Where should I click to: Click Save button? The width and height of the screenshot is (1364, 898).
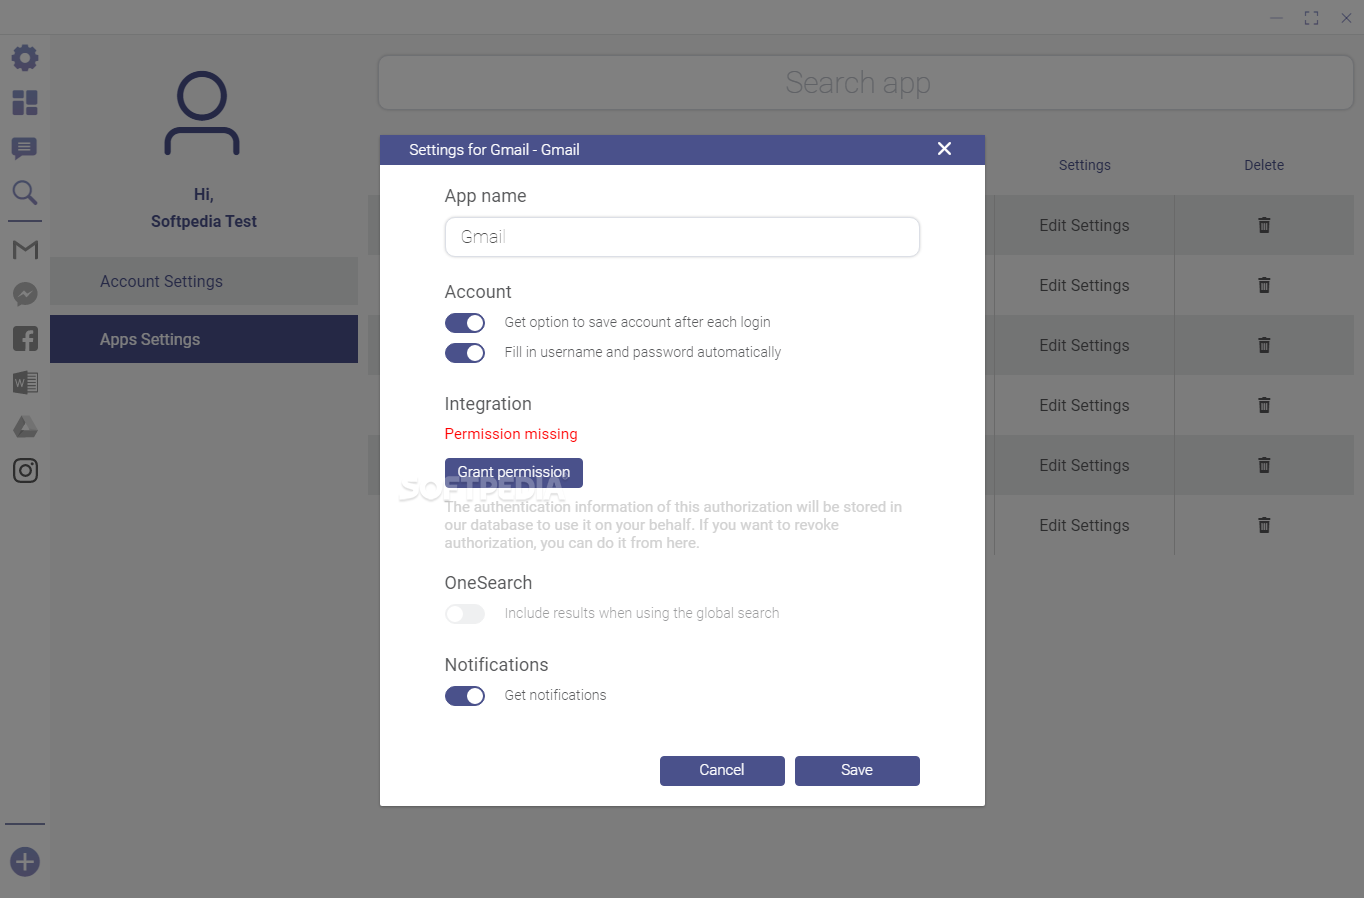[x=857, y=770]
